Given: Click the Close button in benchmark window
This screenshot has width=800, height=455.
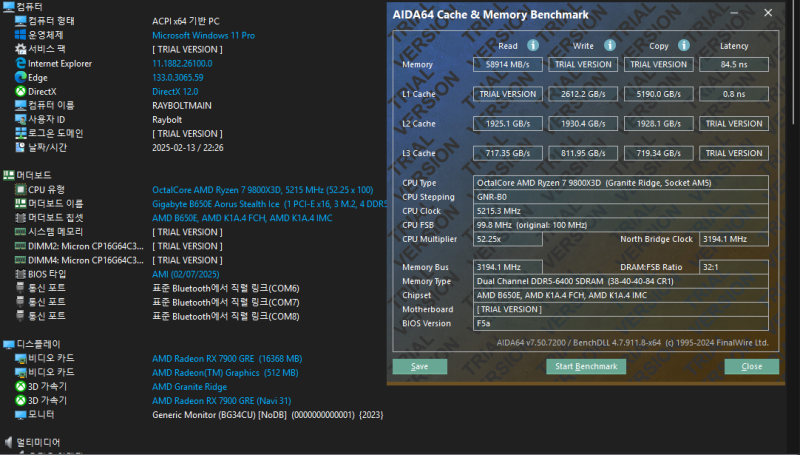Looking at the screenshot, I should [752, 366].
